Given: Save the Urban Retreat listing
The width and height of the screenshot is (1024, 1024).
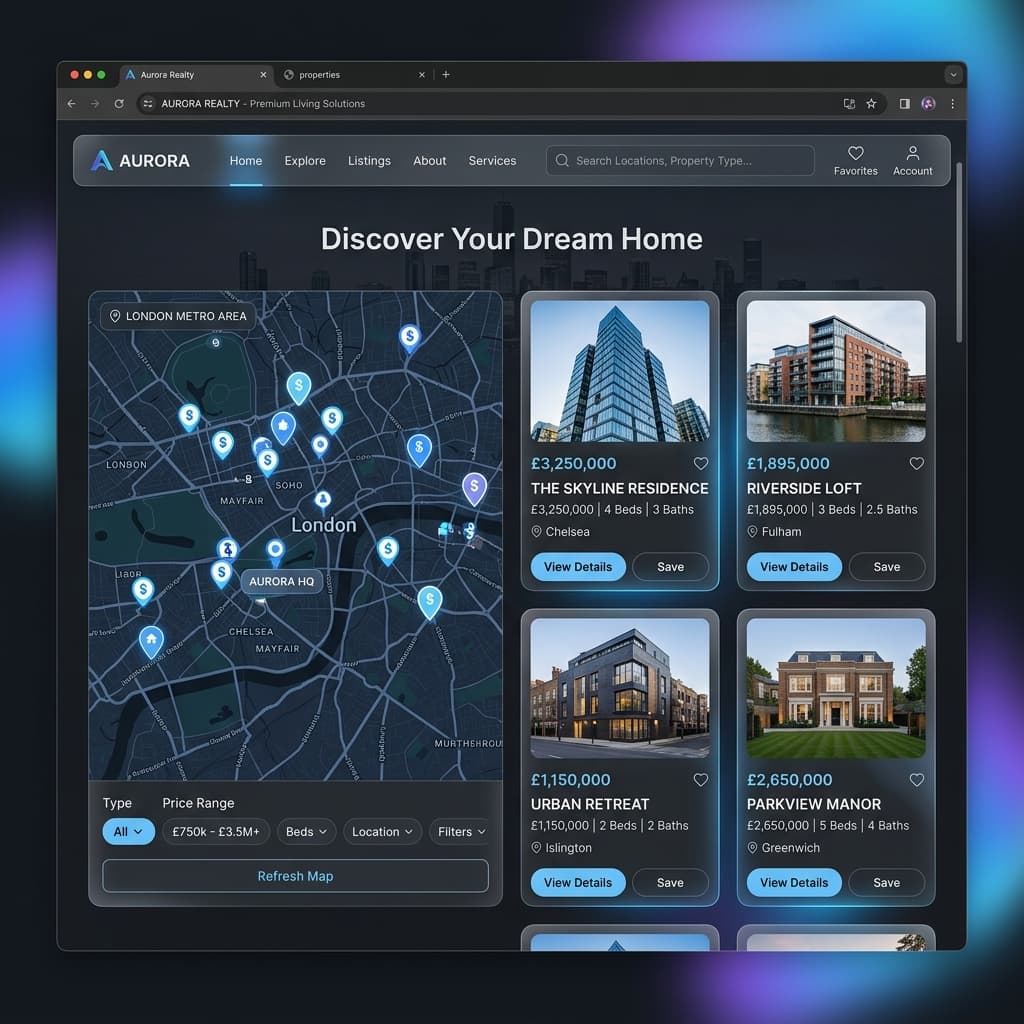Looking at the screenshot, I should [x=671, y=883].
